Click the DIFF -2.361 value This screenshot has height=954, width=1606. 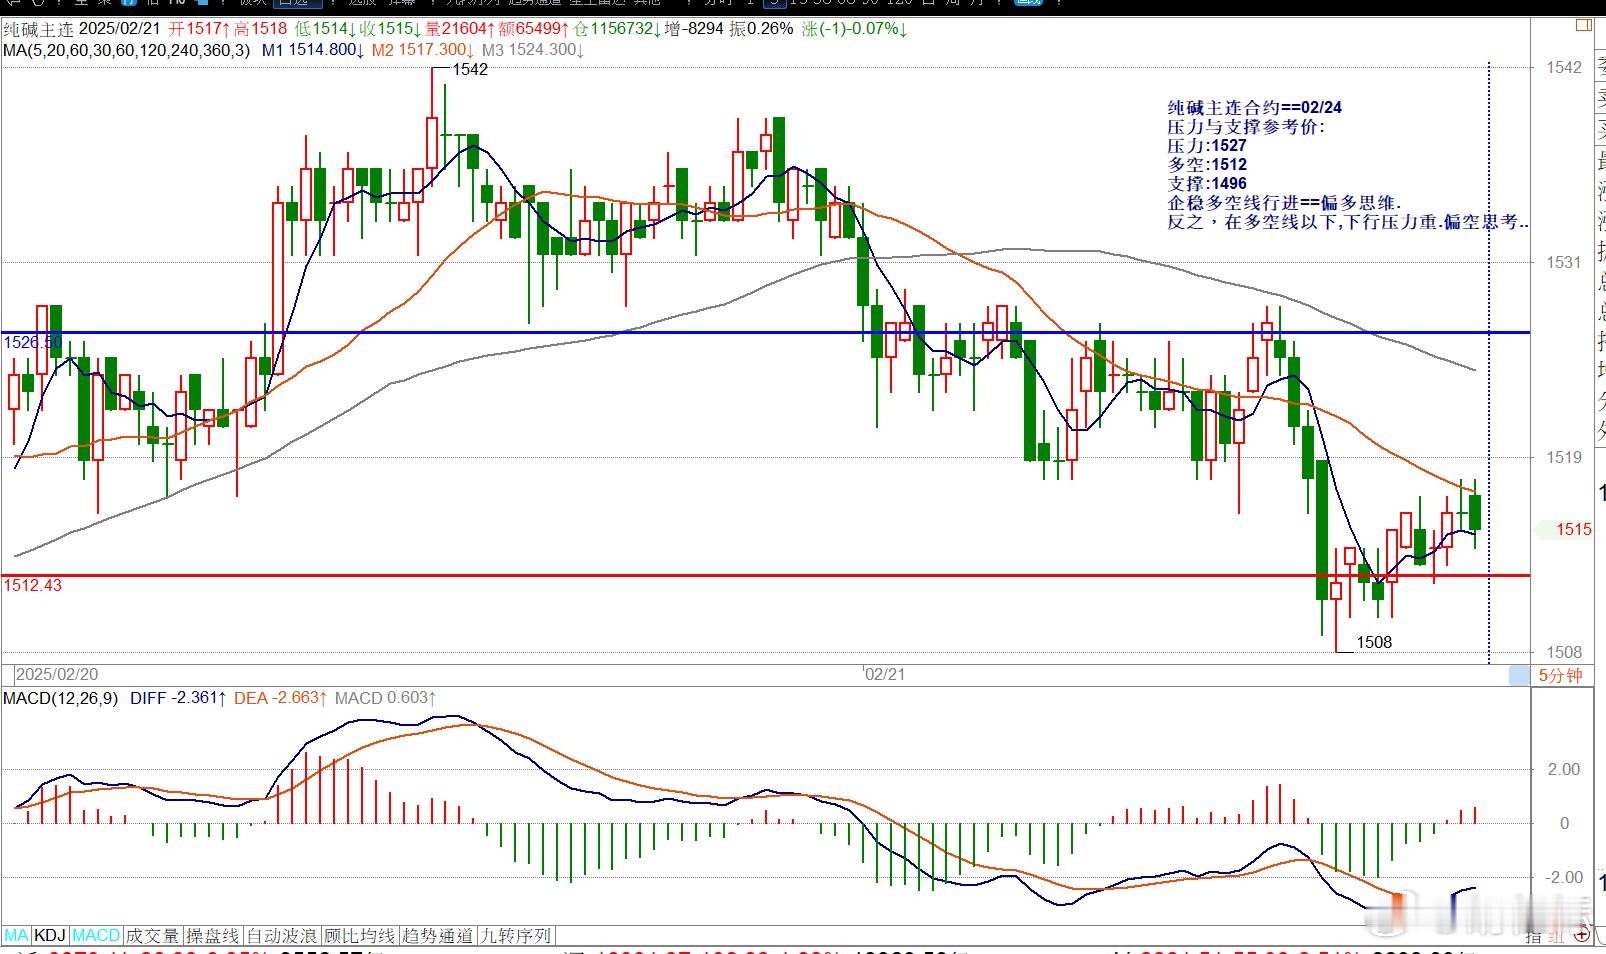coord(178,698)
